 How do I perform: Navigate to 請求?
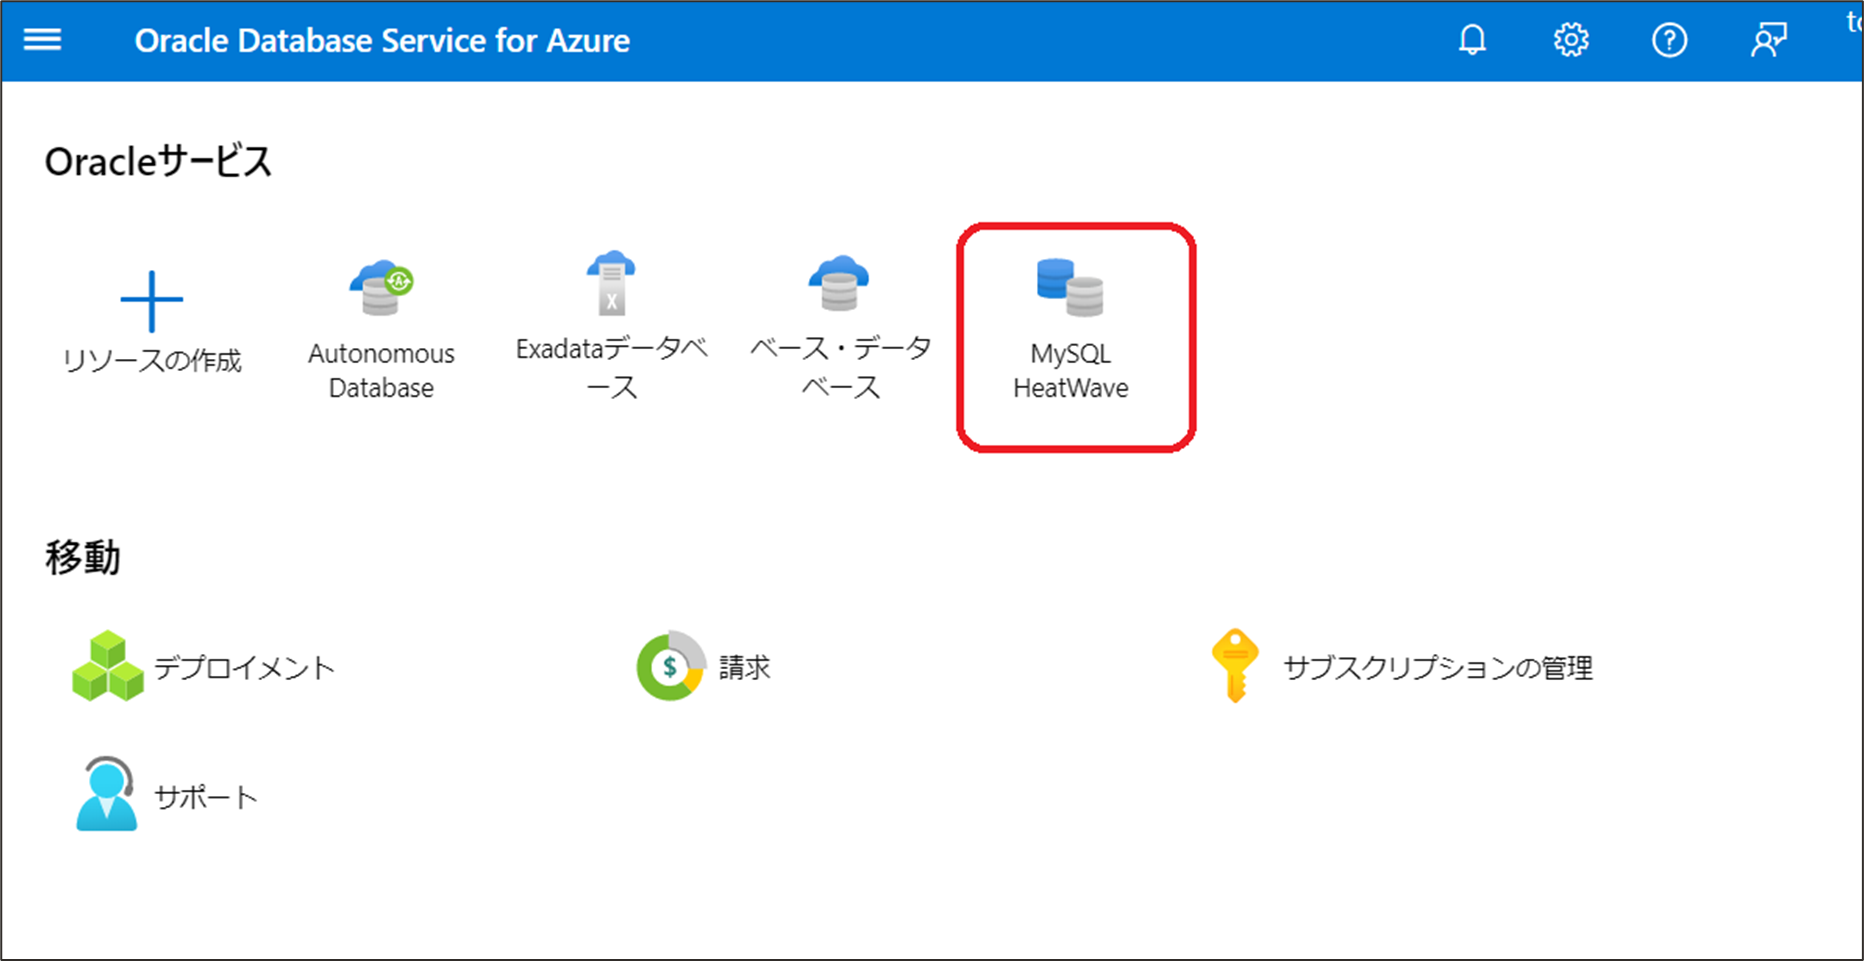(x=745, y=667)
